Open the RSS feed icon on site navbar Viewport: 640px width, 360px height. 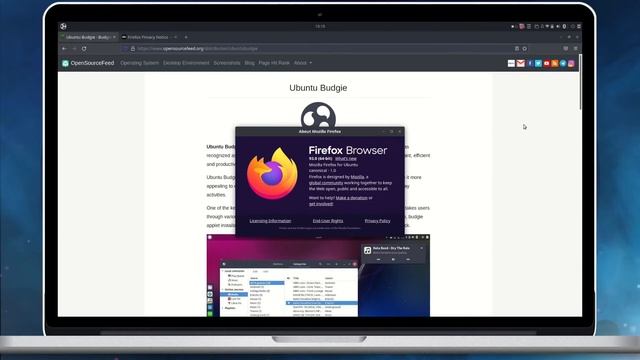click(555, 63)
